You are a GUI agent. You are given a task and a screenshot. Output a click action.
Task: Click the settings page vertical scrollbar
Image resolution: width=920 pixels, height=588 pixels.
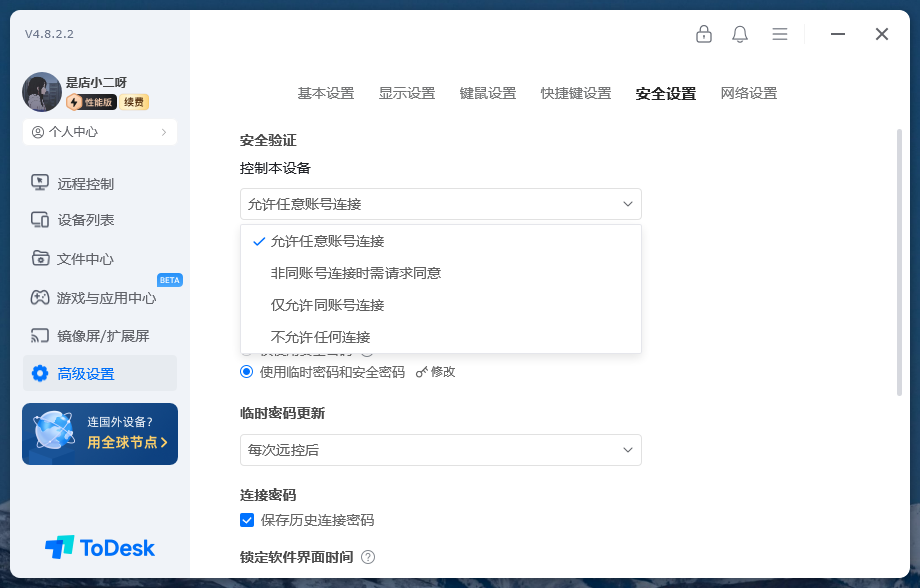click(x=899, y=262)
